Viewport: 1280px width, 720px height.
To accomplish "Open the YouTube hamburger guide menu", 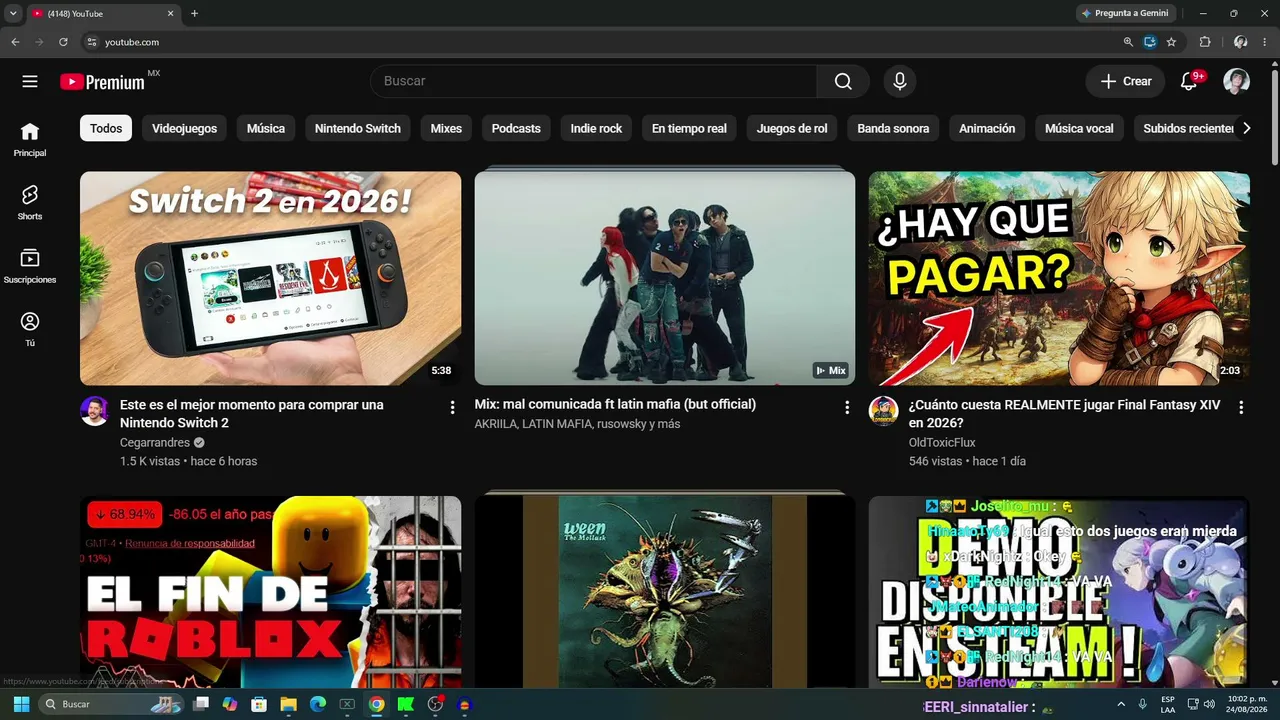I will pyautogui.click(x=30, y=81).
